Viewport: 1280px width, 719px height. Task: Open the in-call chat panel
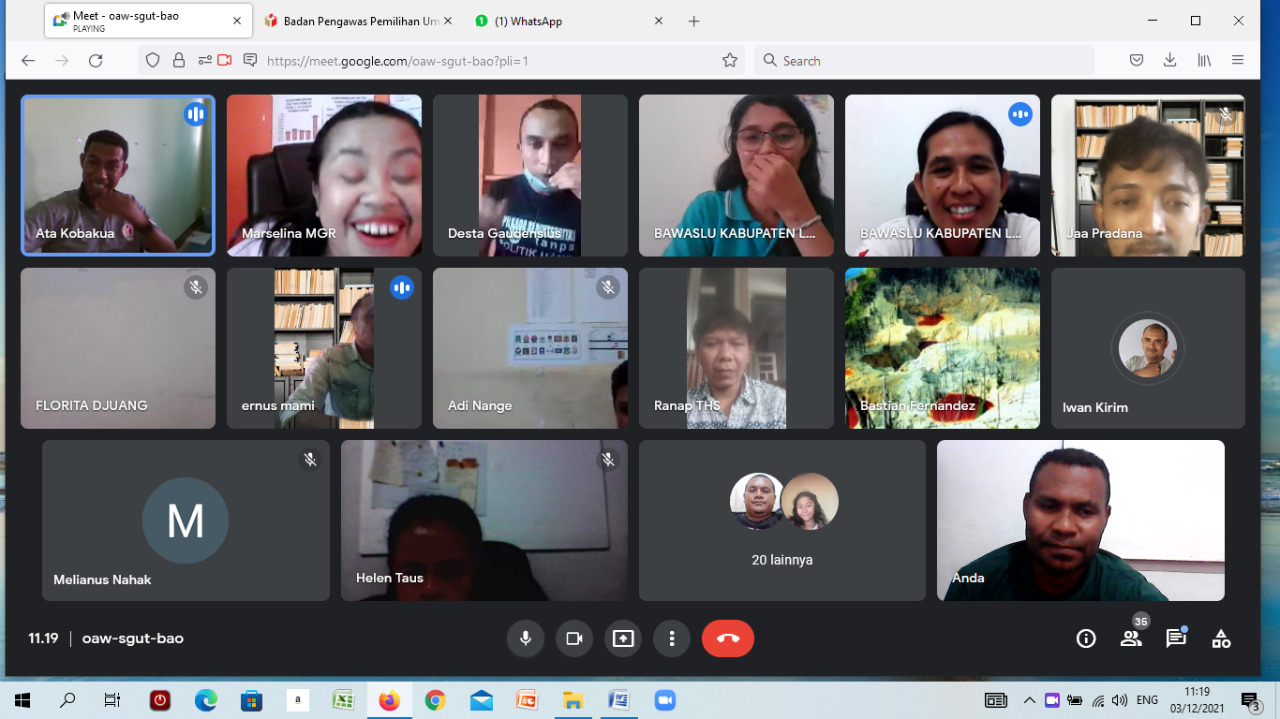coord(1176,638)
